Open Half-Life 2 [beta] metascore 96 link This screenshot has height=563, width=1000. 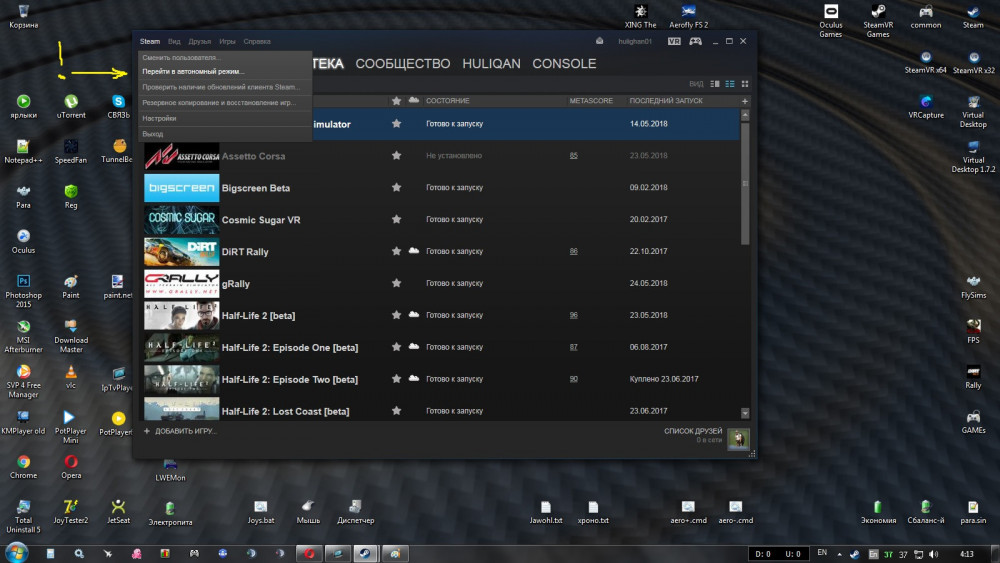click(573, 315)
